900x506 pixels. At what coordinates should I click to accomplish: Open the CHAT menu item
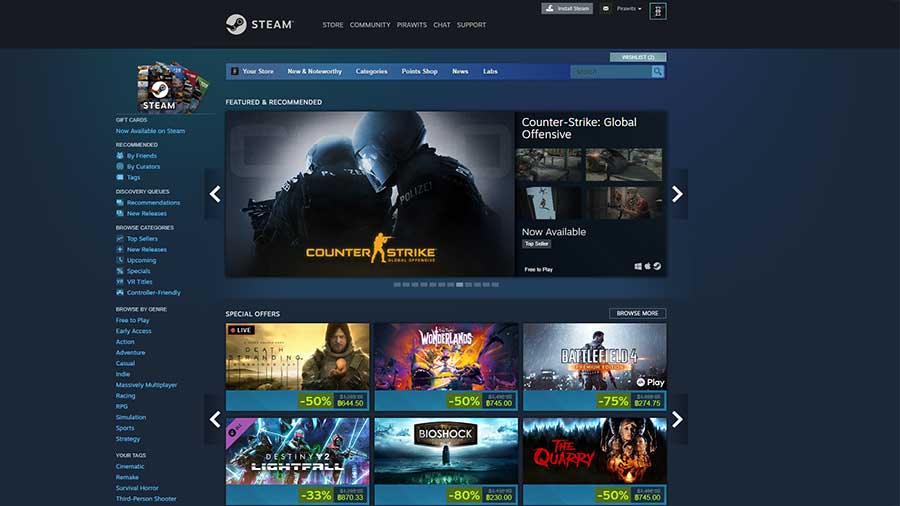click(x=441, y=25)
